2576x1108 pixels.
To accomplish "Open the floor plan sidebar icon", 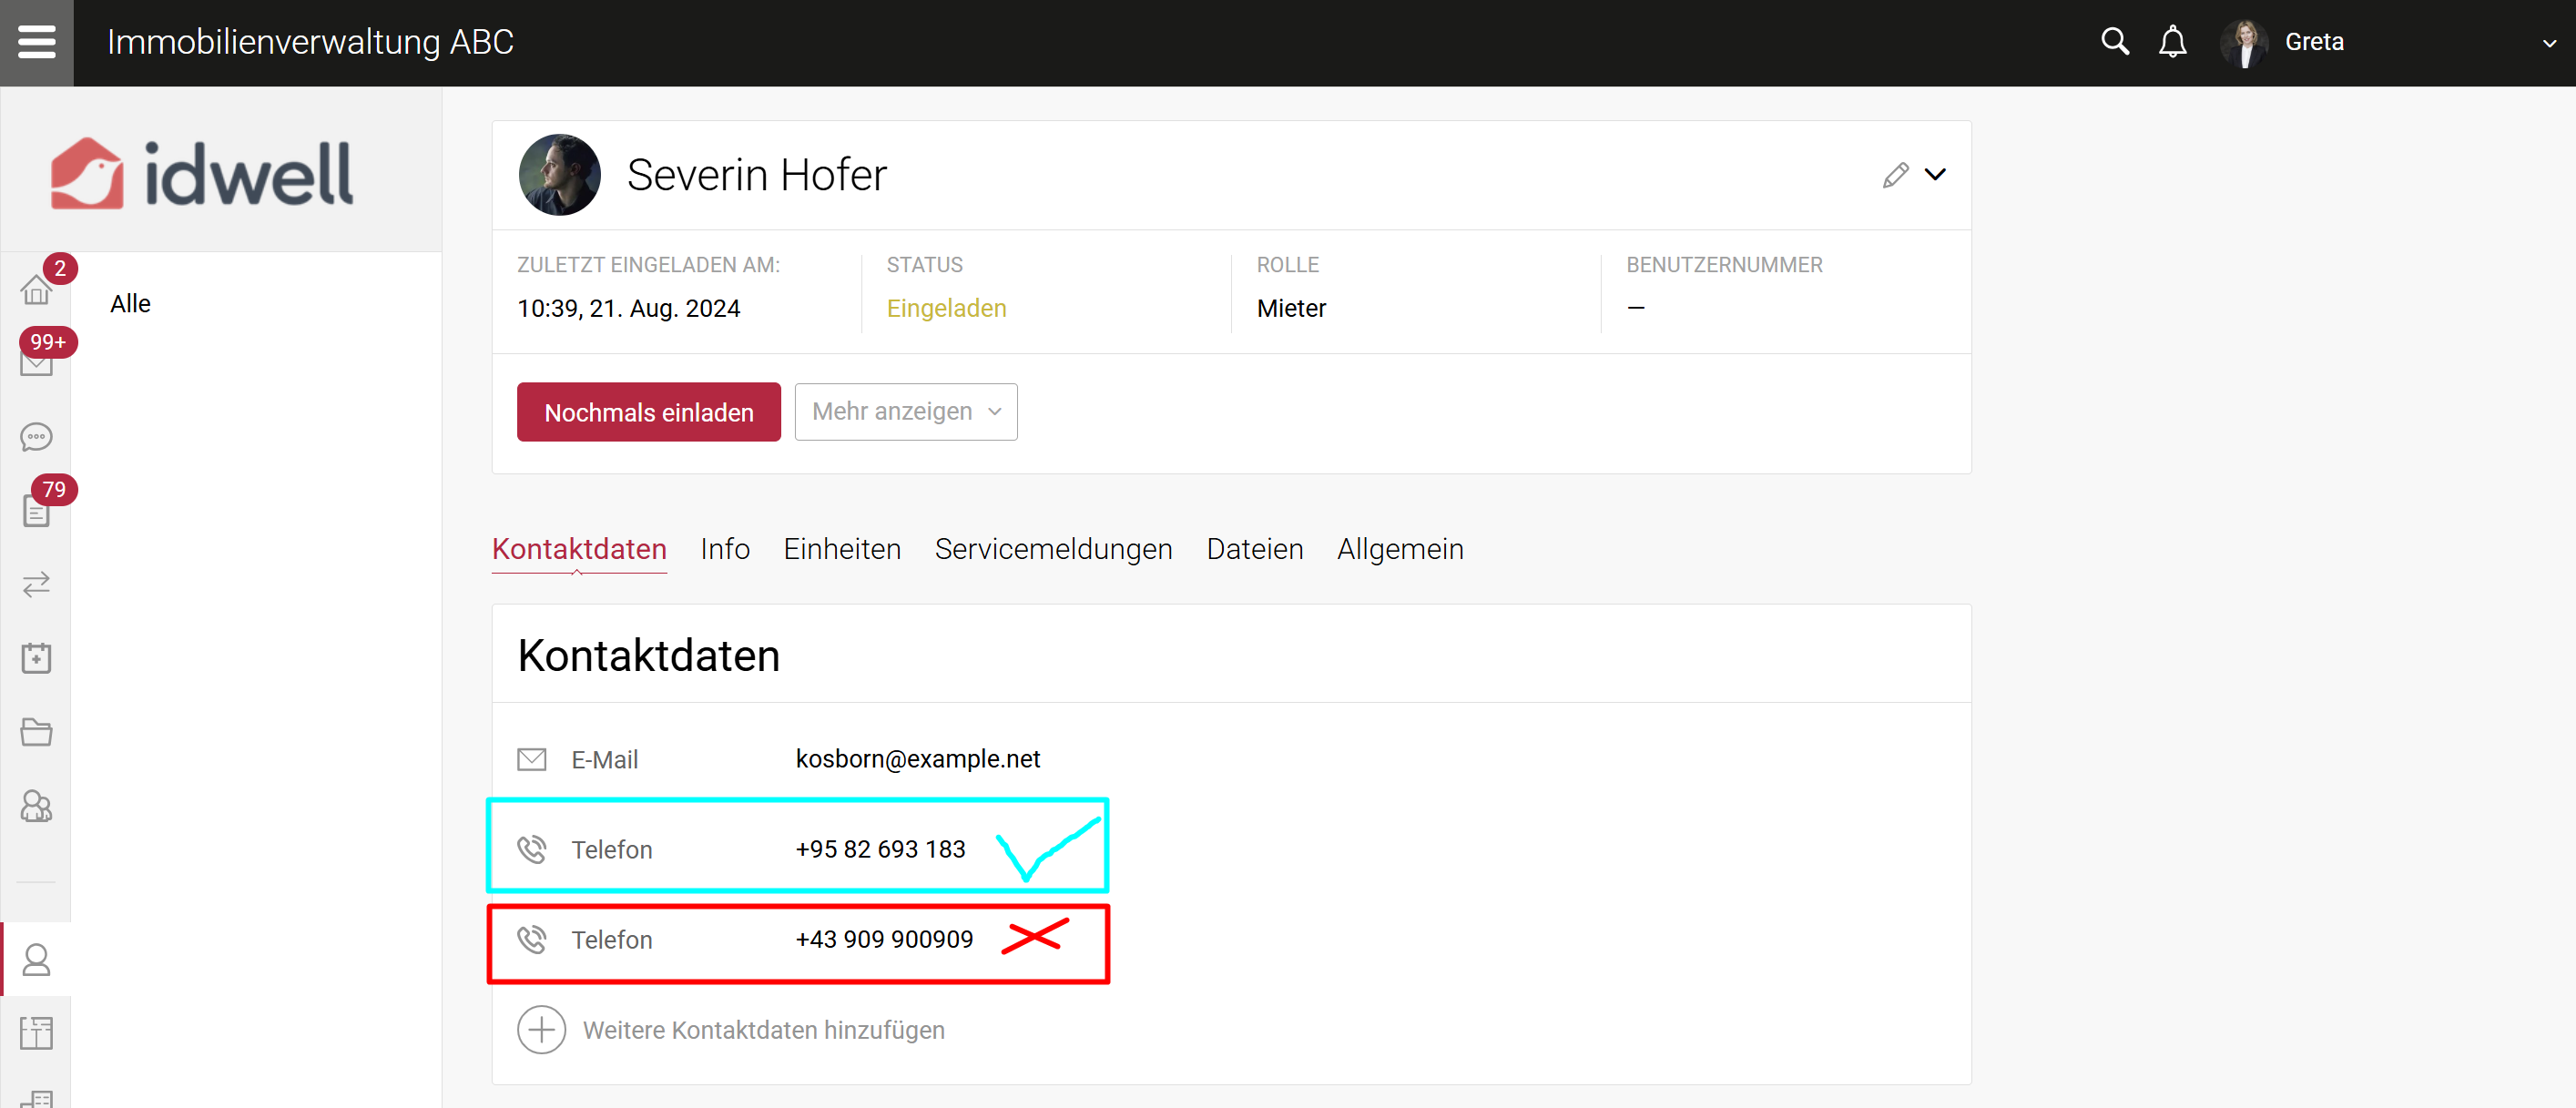I will pos(37,1033).
